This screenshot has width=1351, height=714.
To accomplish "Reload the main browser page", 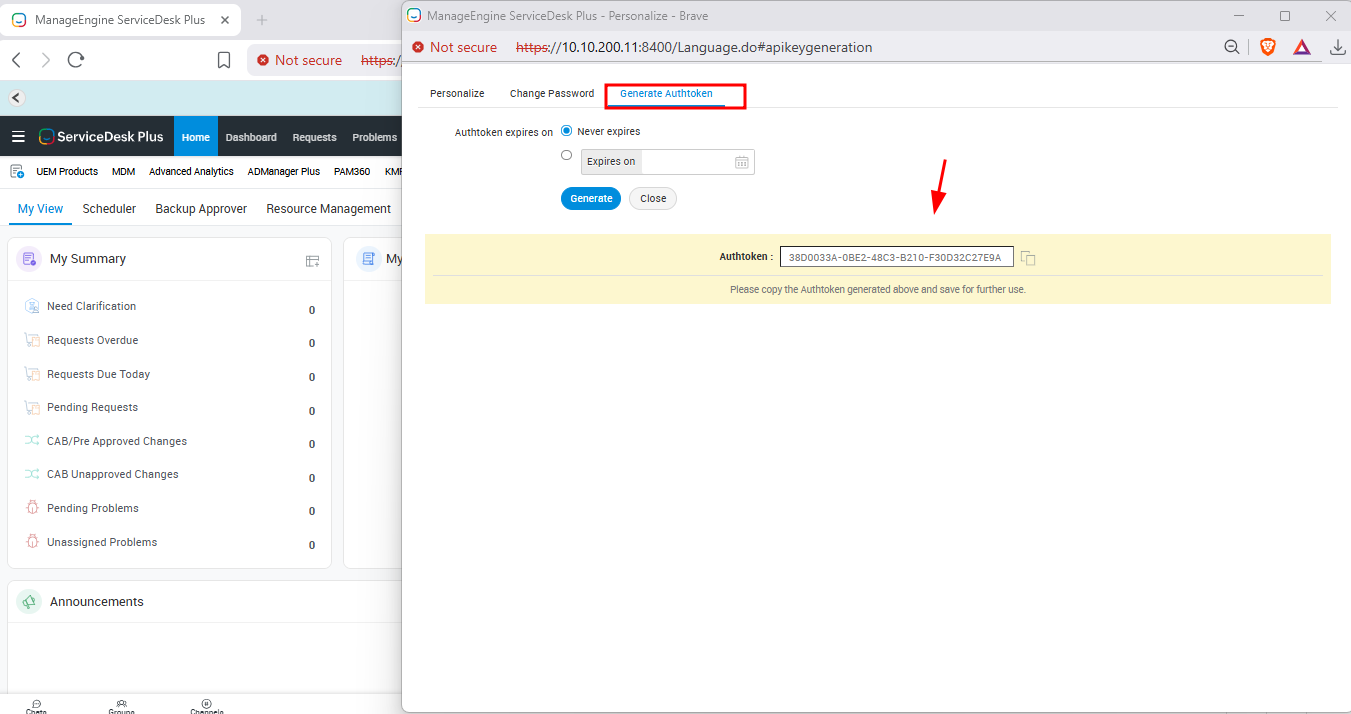I will [x=76, y=60].
